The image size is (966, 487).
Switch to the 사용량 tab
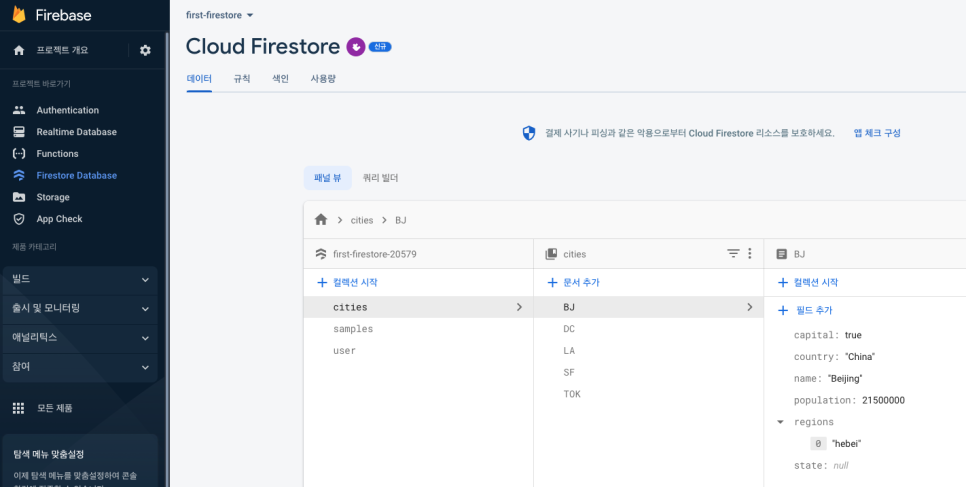(323, 79)
